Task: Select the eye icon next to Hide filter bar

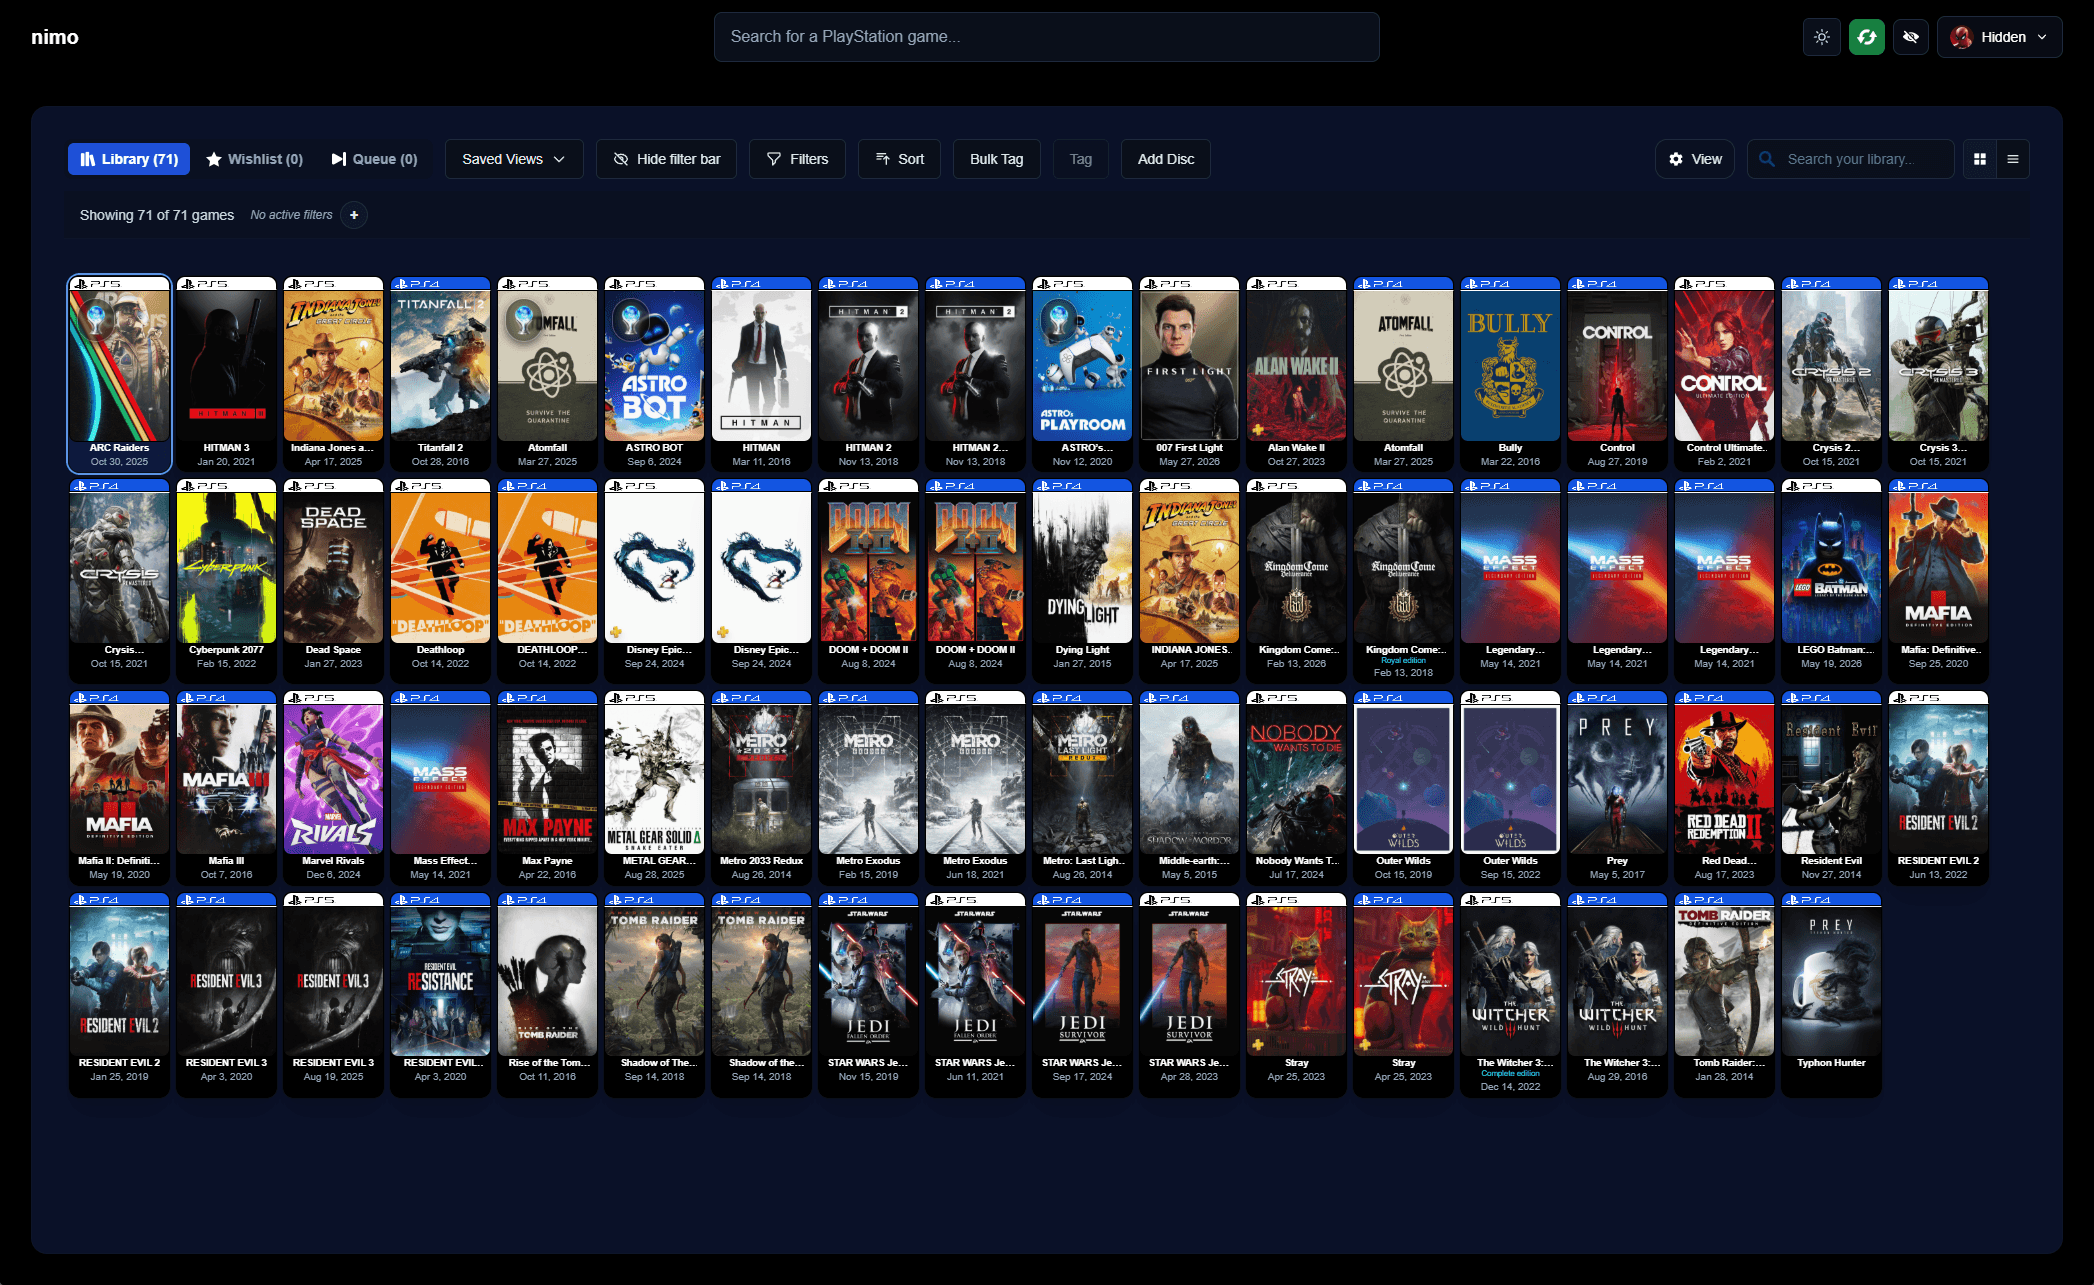Action: 620,158
